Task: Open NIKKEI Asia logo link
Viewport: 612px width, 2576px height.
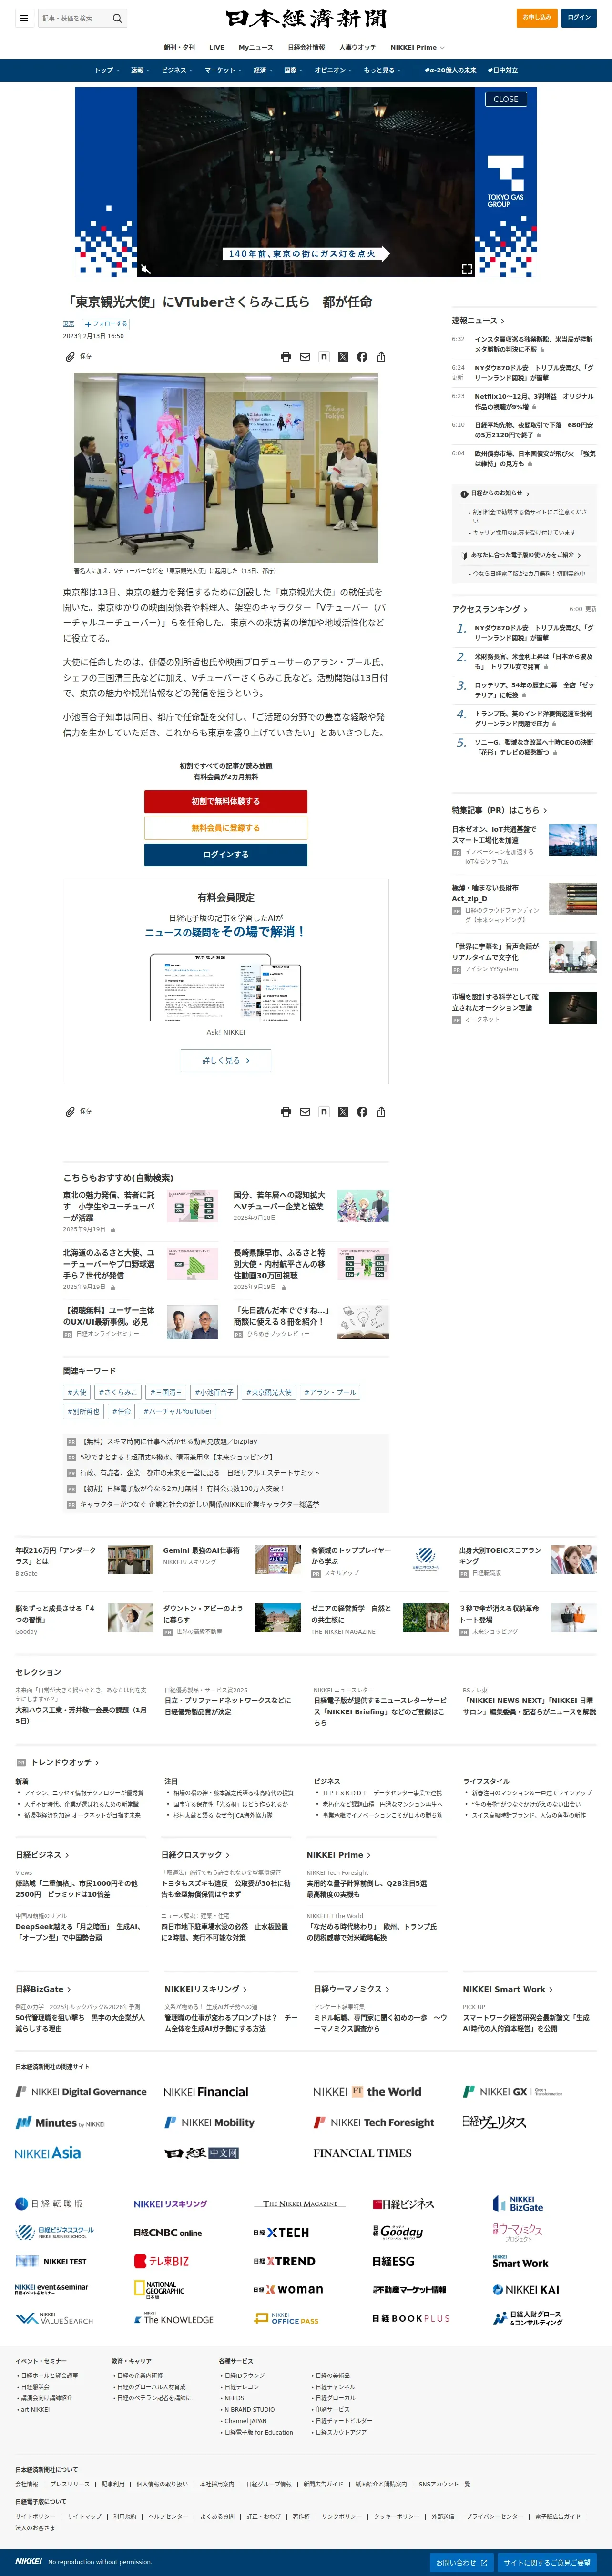Action: tap(48, 2153)
